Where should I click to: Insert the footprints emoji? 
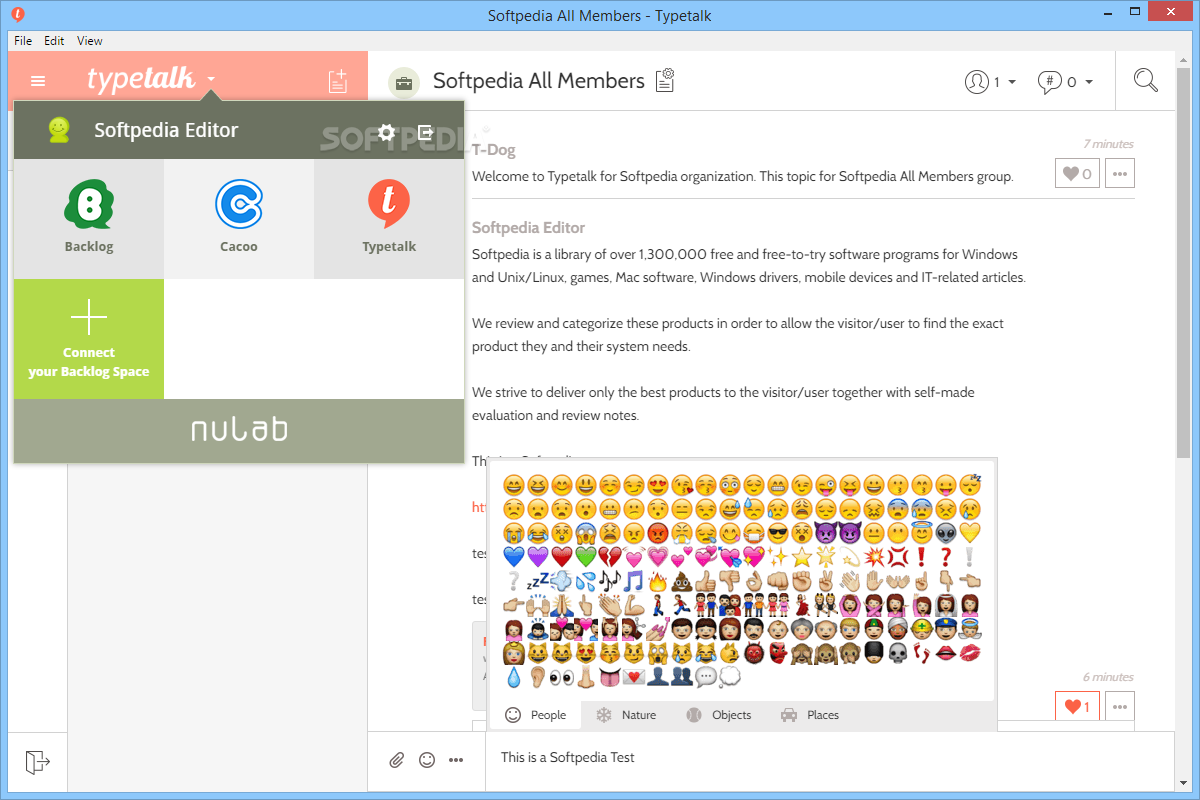coord(922,652)
